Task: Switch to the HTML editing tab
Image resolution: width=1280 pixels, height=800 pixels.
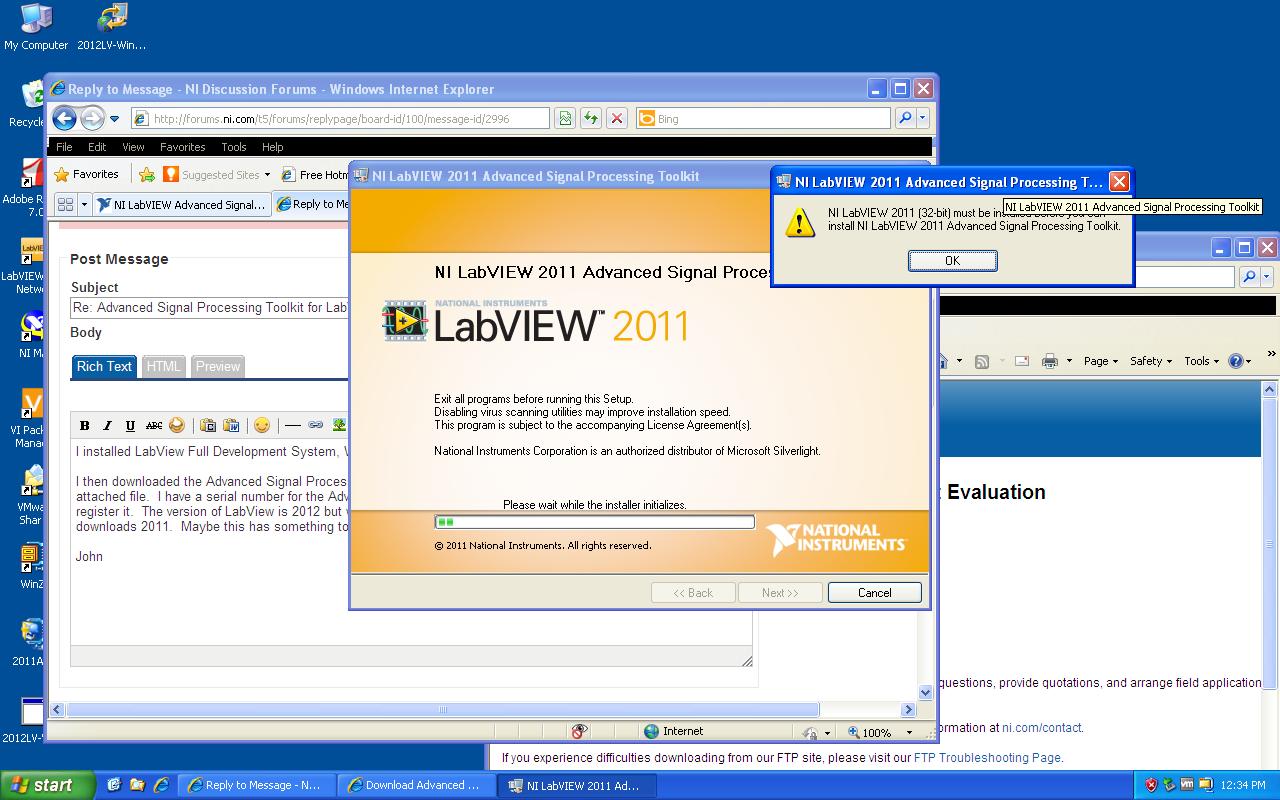Action: [163, 366]
